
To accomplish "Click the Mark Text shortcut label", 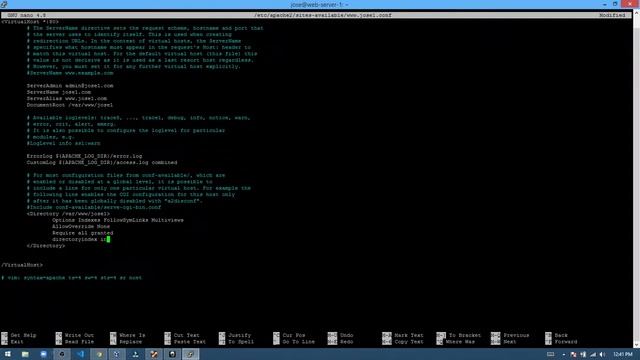I will coord(409,335).
